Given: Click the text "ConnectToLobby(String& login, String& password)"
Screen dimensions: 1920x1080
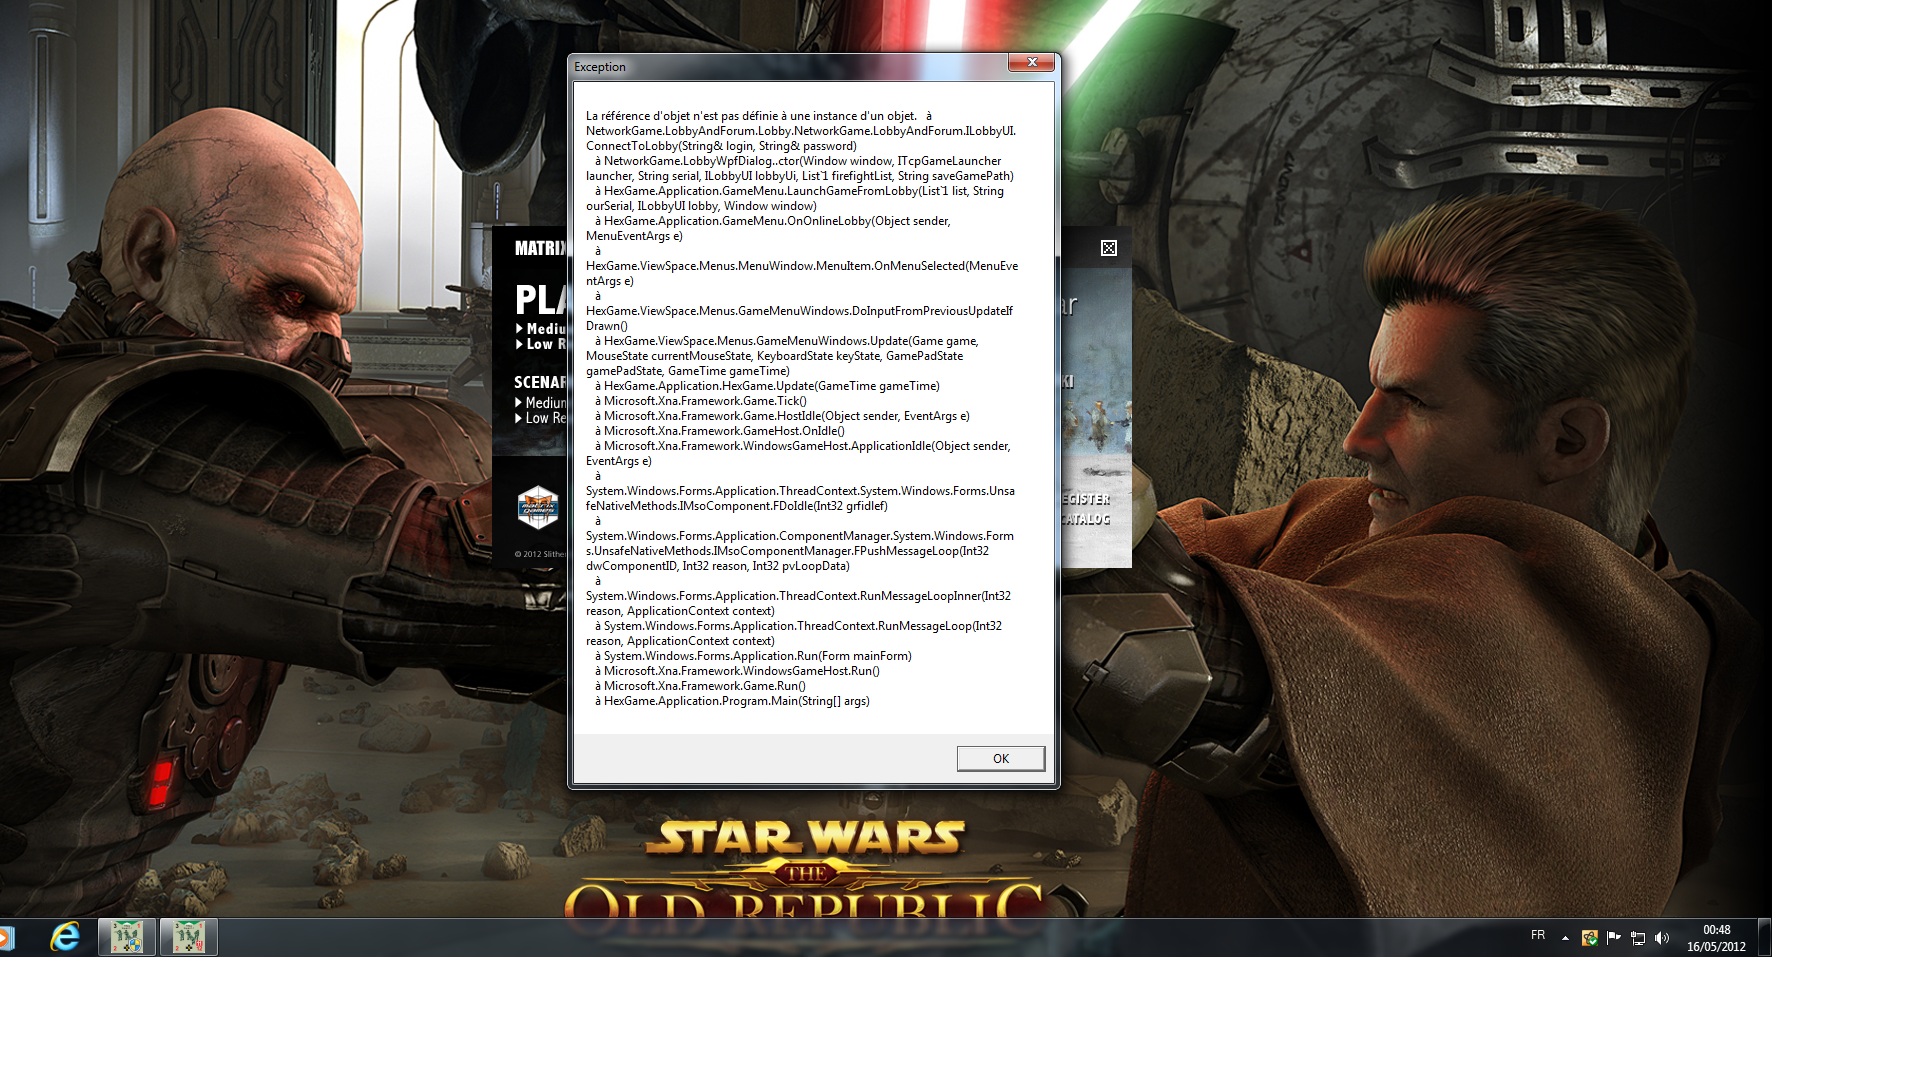Looking at the screenshot, I should pyautogui.click(x=721, y=146).
